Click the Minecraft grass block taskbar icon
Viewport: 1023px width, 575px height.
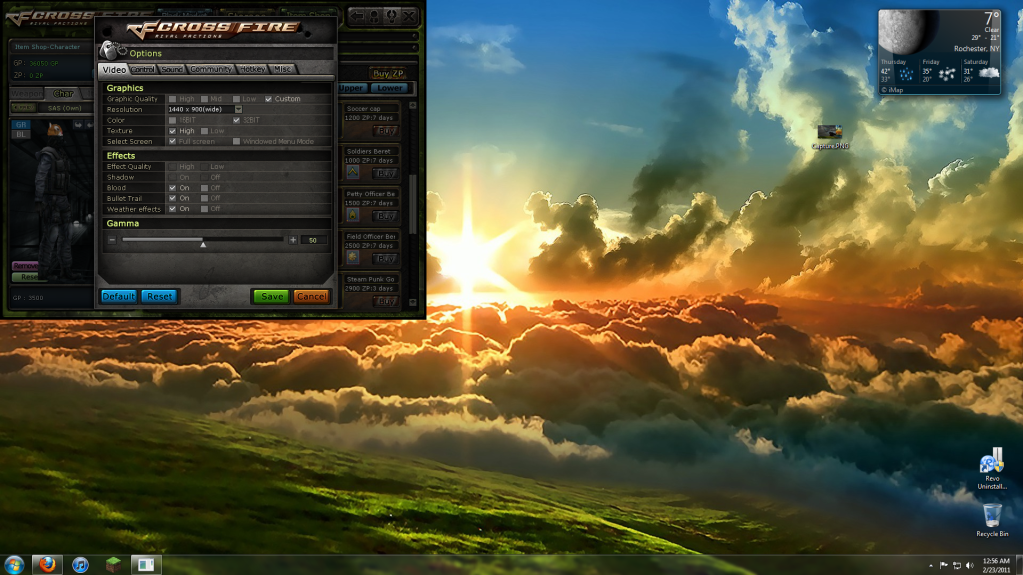tap(112, 564)
